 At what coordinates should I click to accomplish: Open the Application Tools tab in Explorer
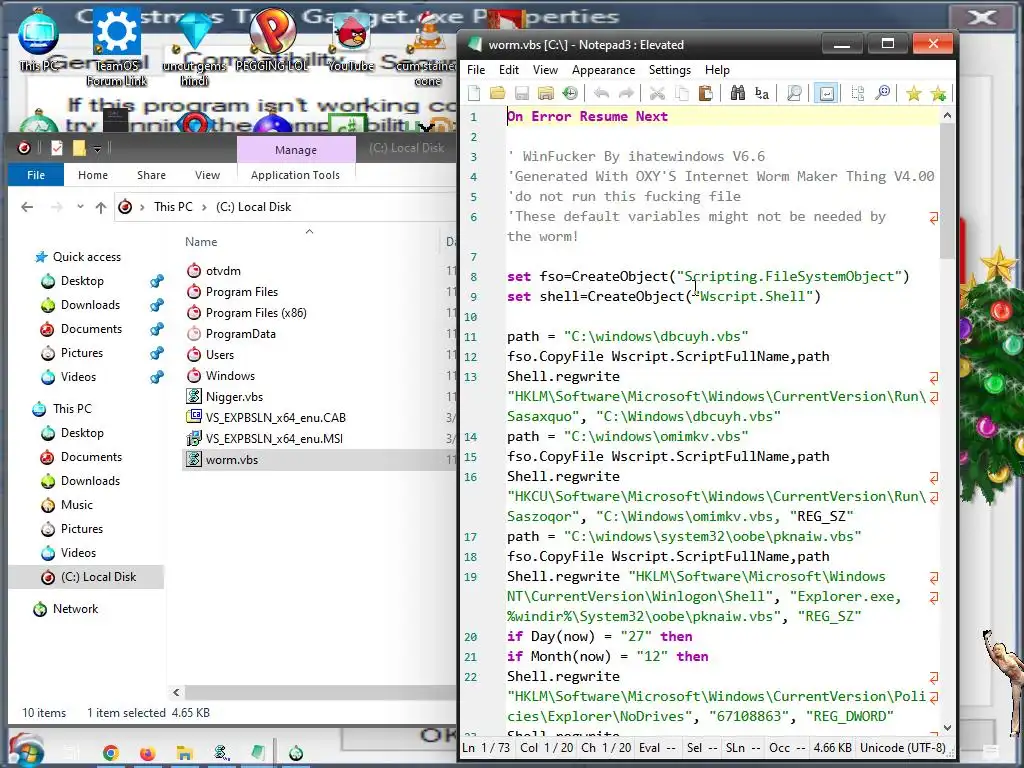(295, 175)
